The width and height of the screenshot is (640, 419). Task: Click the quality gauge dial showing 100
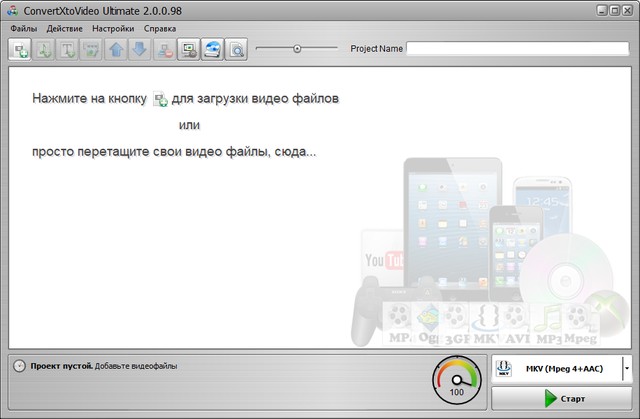456,380
